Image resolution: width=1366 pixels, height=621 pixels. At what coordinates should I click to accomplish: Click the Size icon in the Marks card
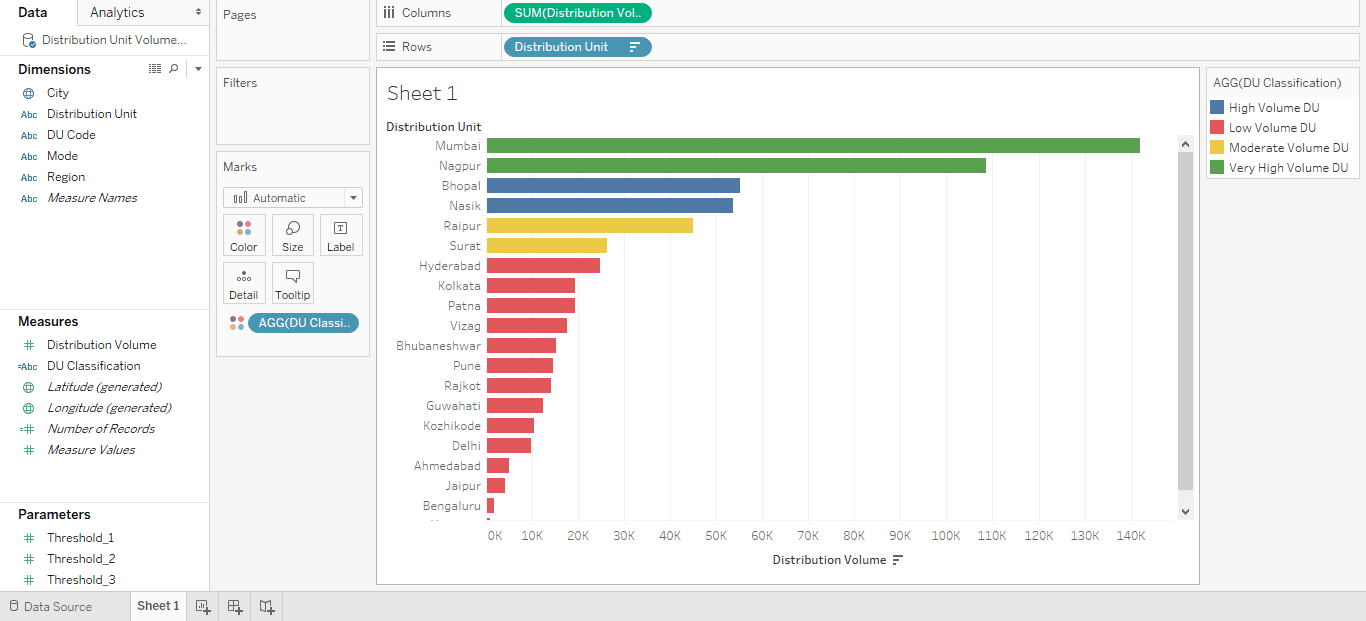tap(292, 234)
